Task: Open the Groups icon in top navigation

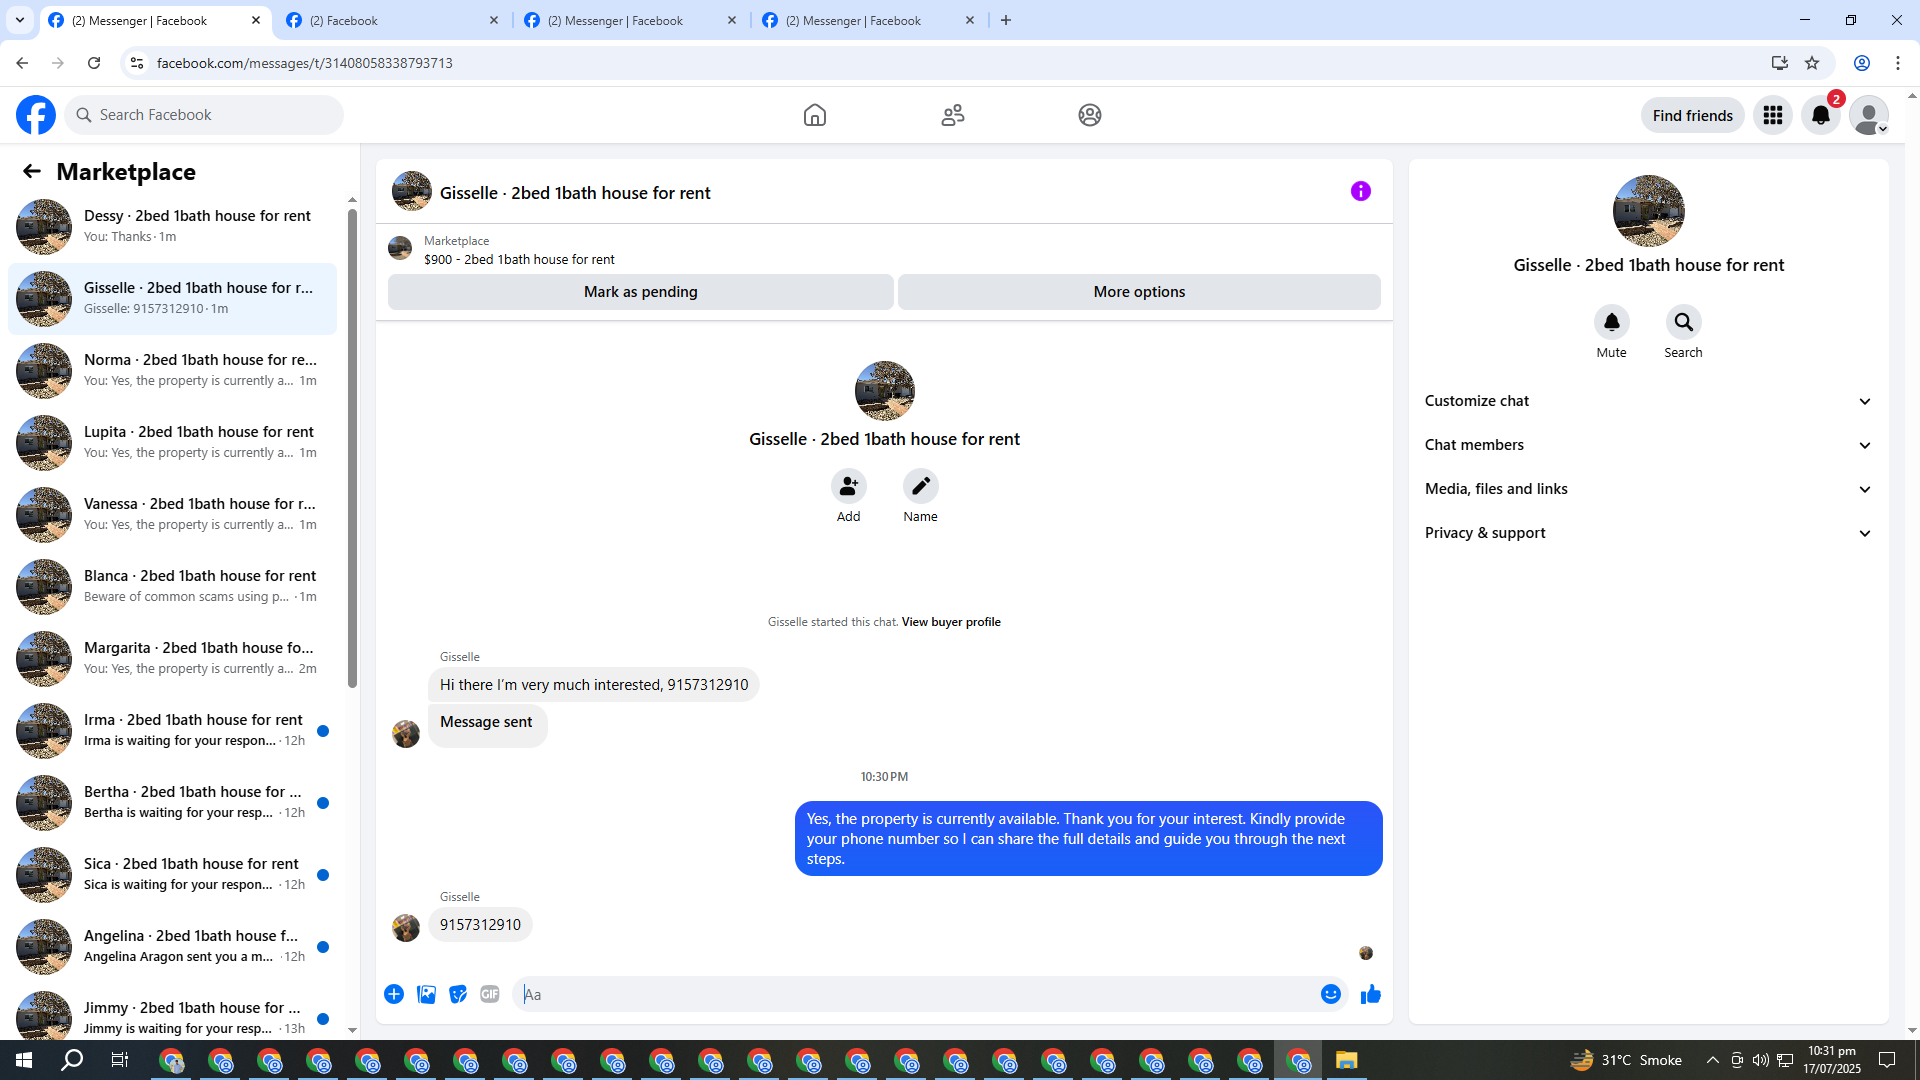Action: point(1090,115)
